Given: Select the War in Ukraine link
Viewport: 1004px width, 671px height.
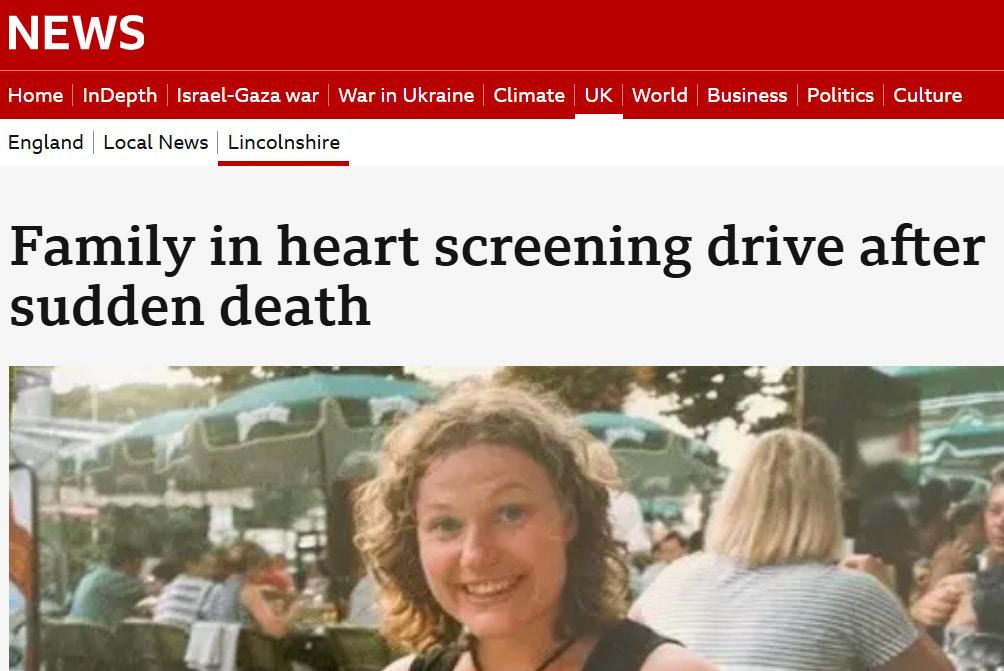Looking at the screenshot, I should point(406,95).
